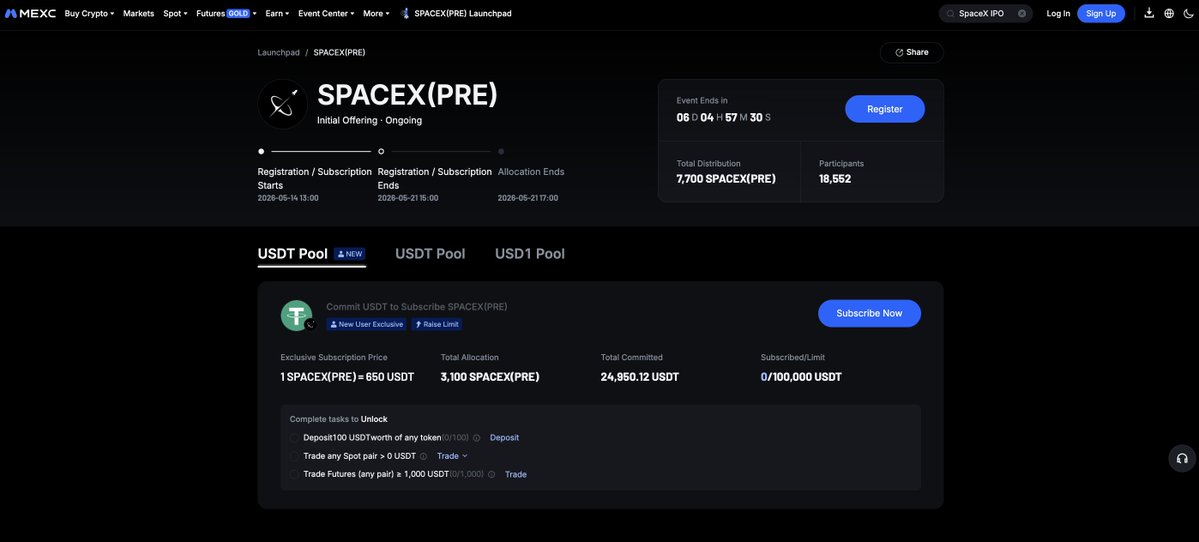Click the info icon next to Deposit task
The width and height of the screenshot is (1199, 542).
tap(476, 438)
